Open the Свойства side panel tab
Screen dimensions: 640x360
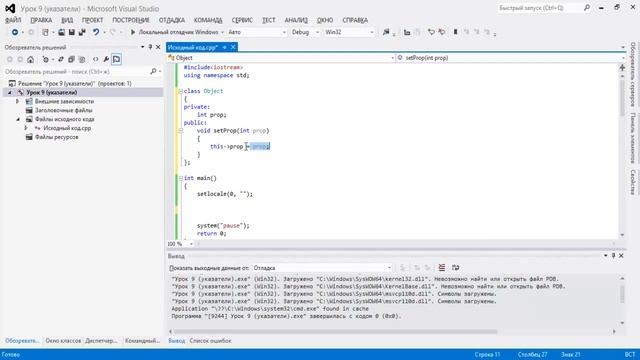click(x=633, y=182)
